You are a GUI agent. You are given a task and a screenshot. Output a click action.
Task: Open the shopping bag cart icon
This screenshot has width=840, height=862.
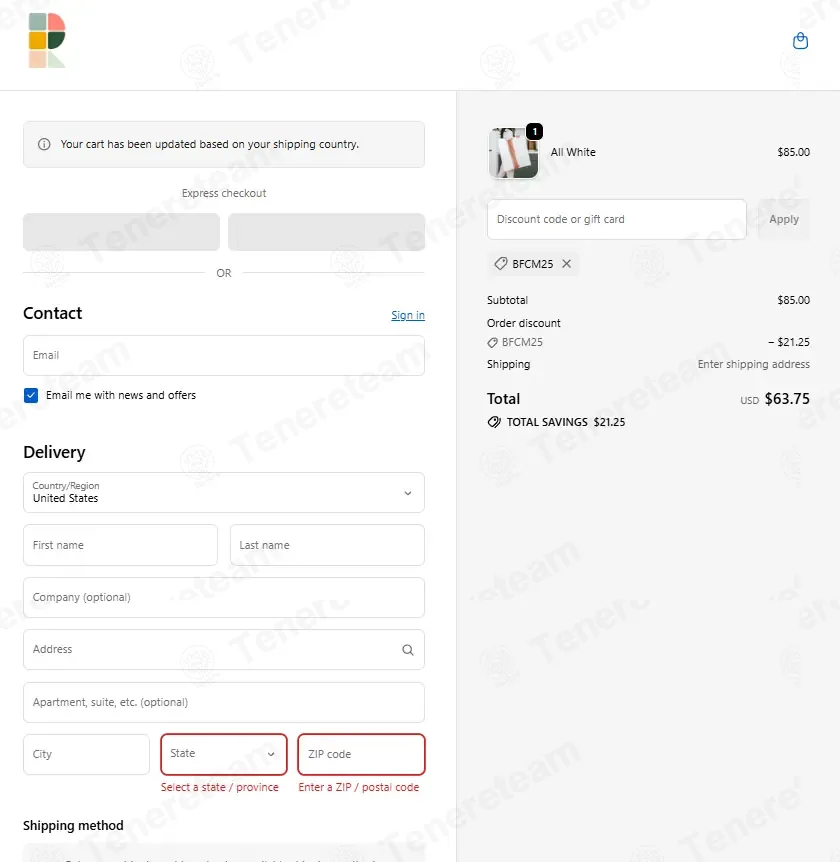click(800, 41)
